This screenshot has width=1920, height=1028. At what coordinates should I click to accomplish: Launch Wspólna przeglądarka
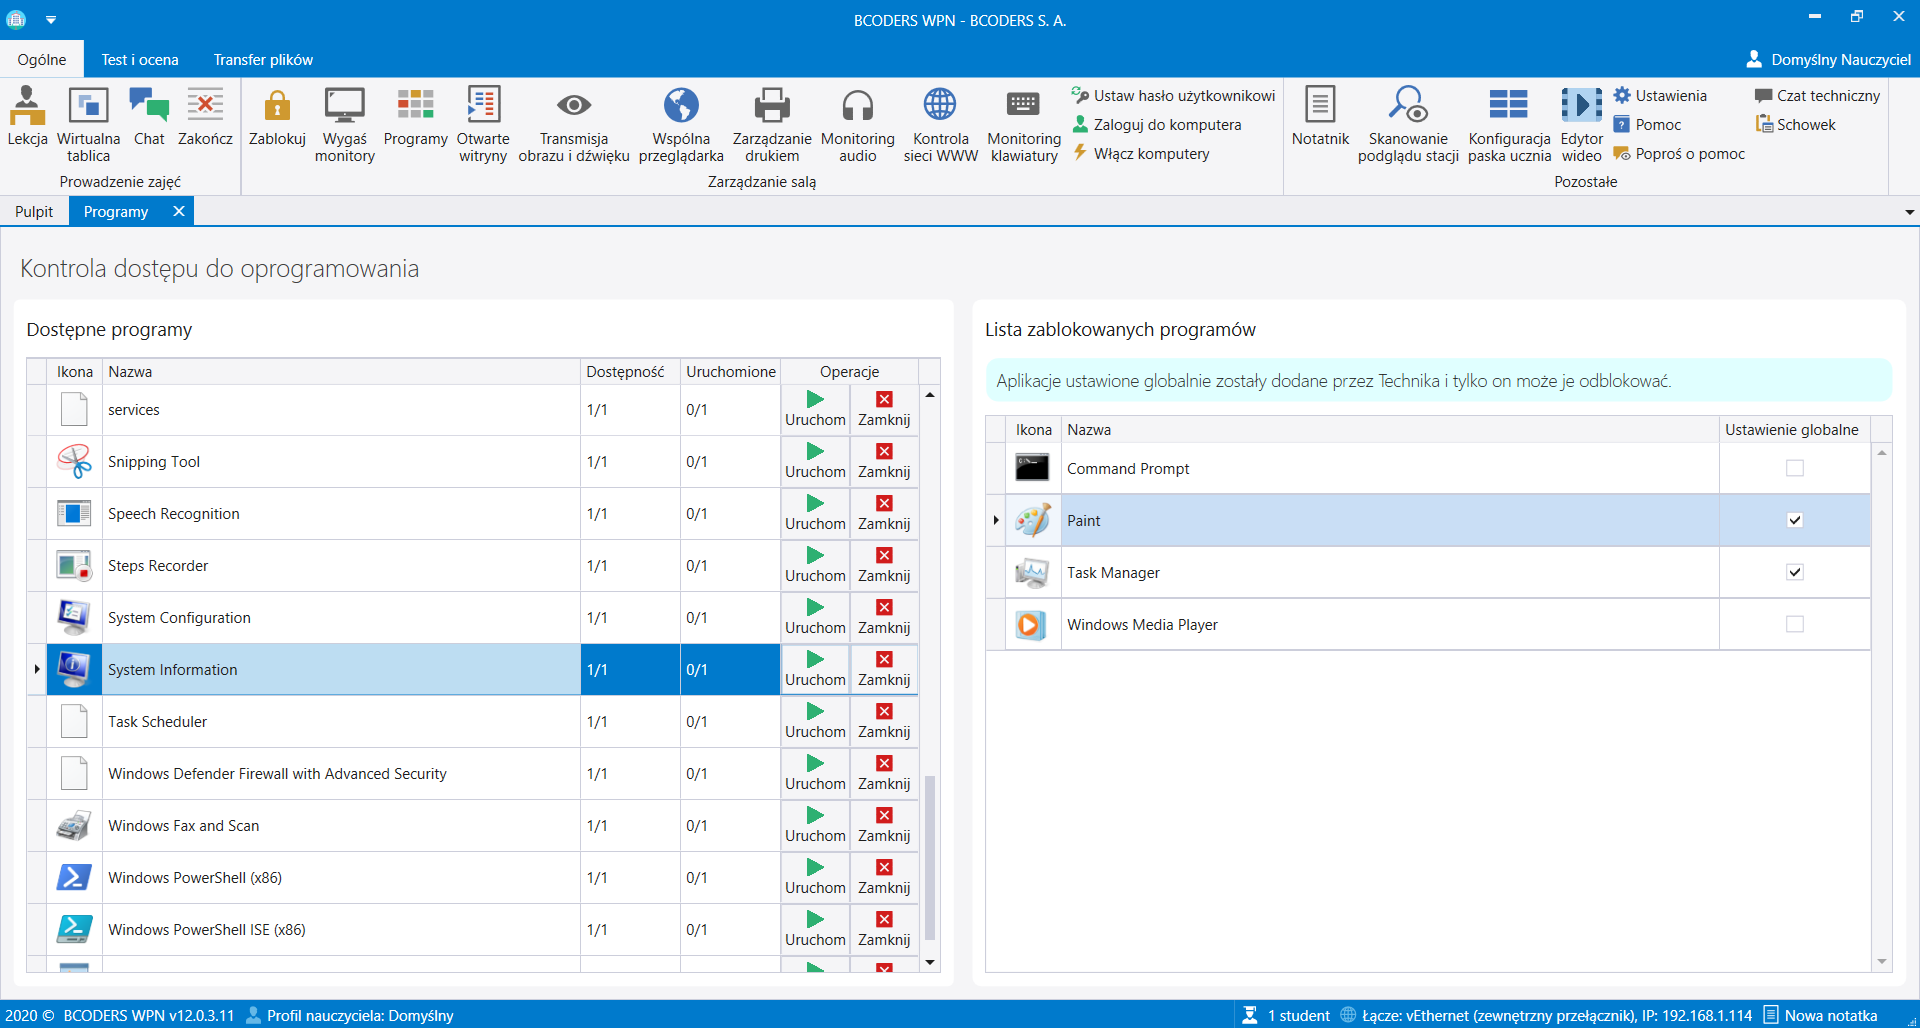pyautogui.click(x=681, y=125)
